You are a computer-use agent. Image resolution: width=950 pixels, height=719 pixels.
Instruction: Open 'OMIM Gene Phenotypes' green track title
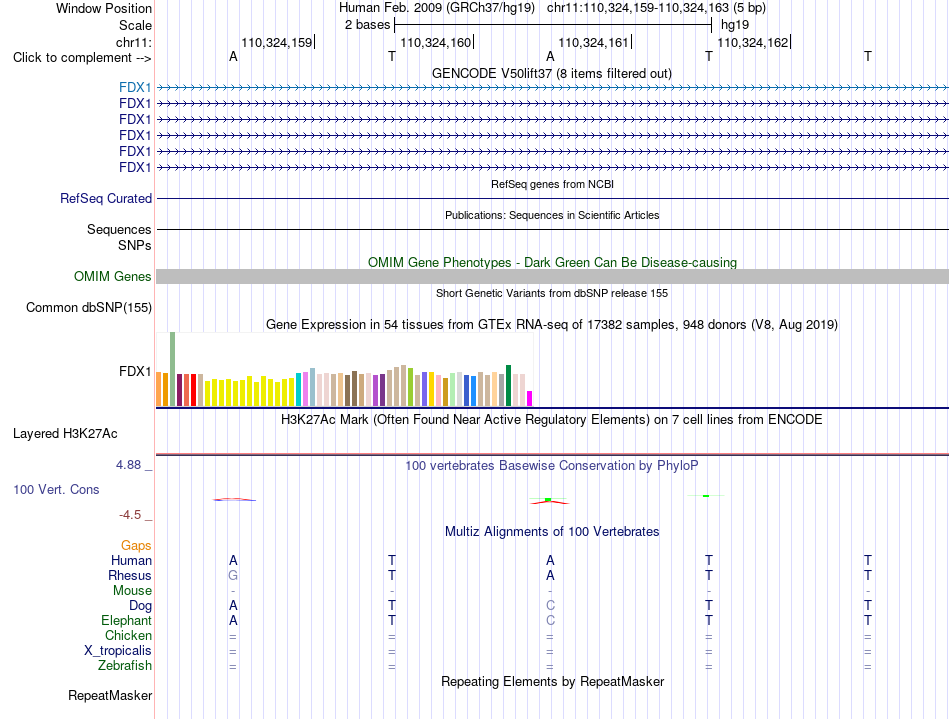(552, 262)
